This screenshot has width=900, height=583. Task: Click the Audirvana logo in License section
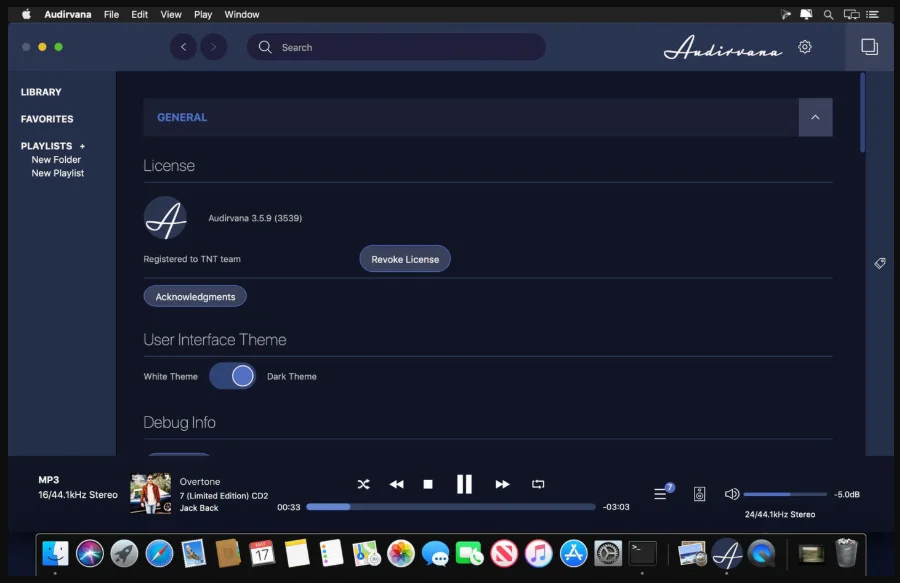coord(165,218)
